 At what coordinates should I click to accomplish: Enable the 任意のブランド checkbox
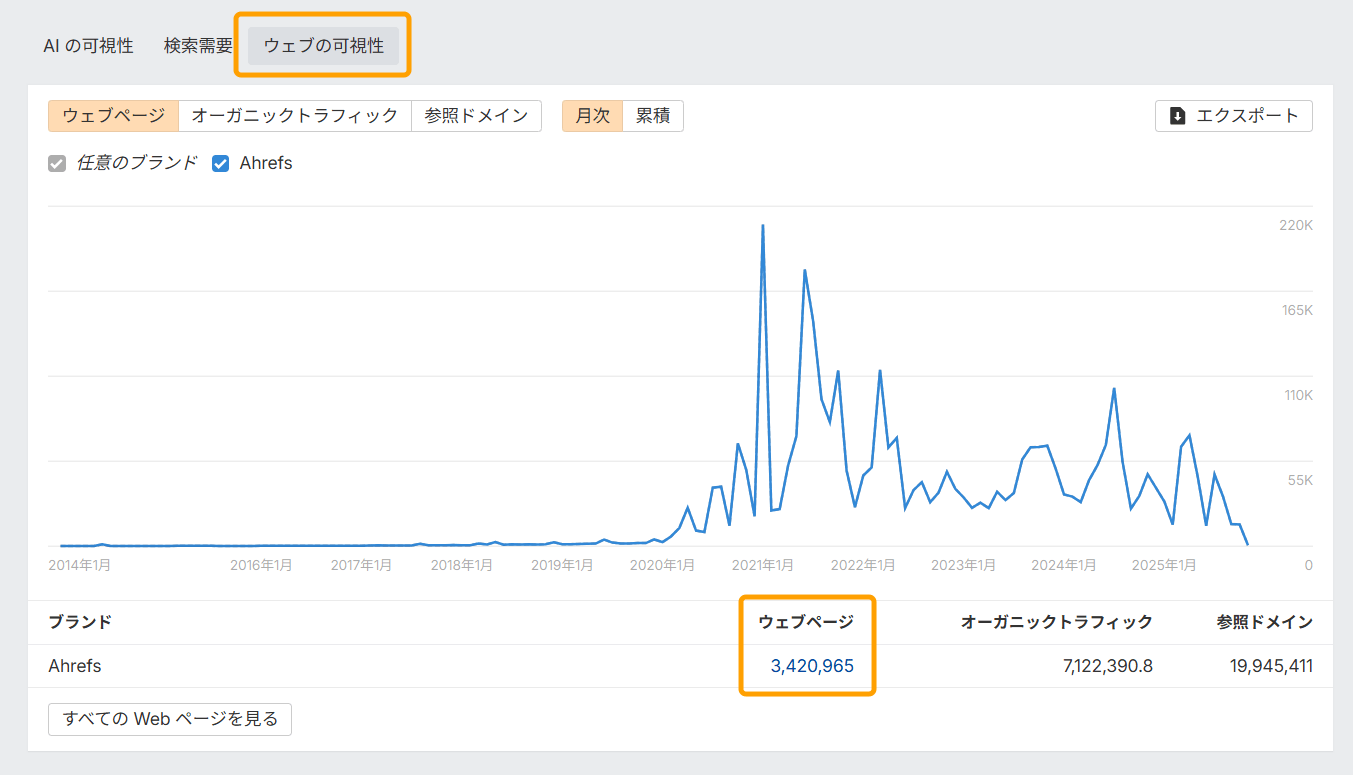[x=57, y=163]
